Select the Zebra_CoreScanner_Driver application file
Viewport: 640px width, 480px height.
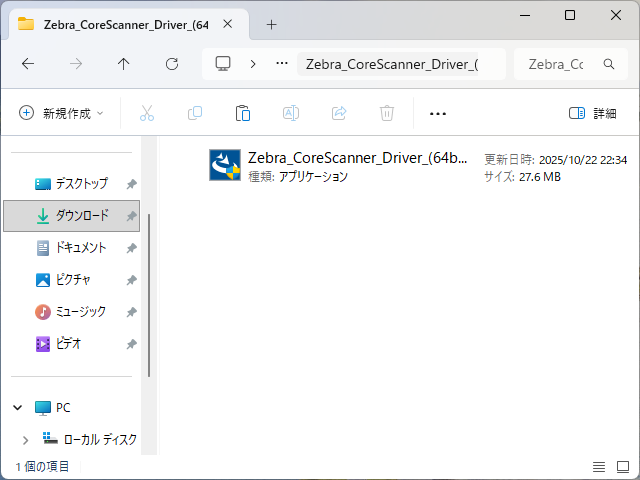(x=340, y=166)
